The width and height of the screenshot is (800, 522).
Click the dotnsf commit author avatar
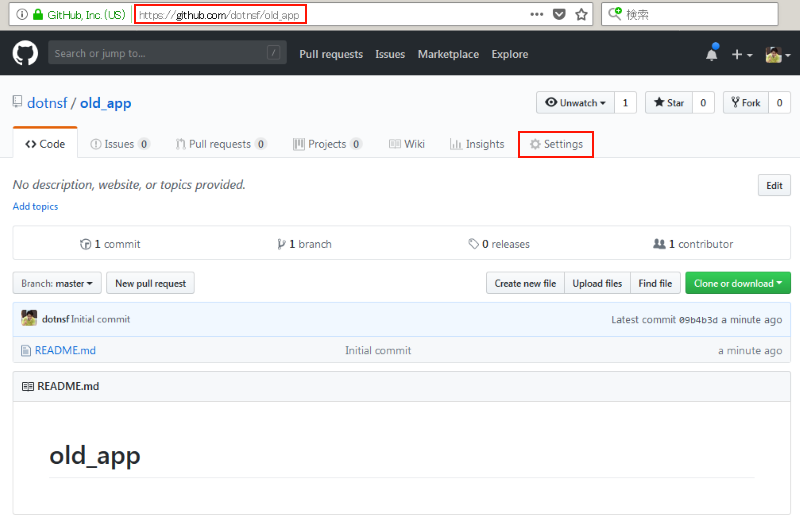(x=29, y=318)
